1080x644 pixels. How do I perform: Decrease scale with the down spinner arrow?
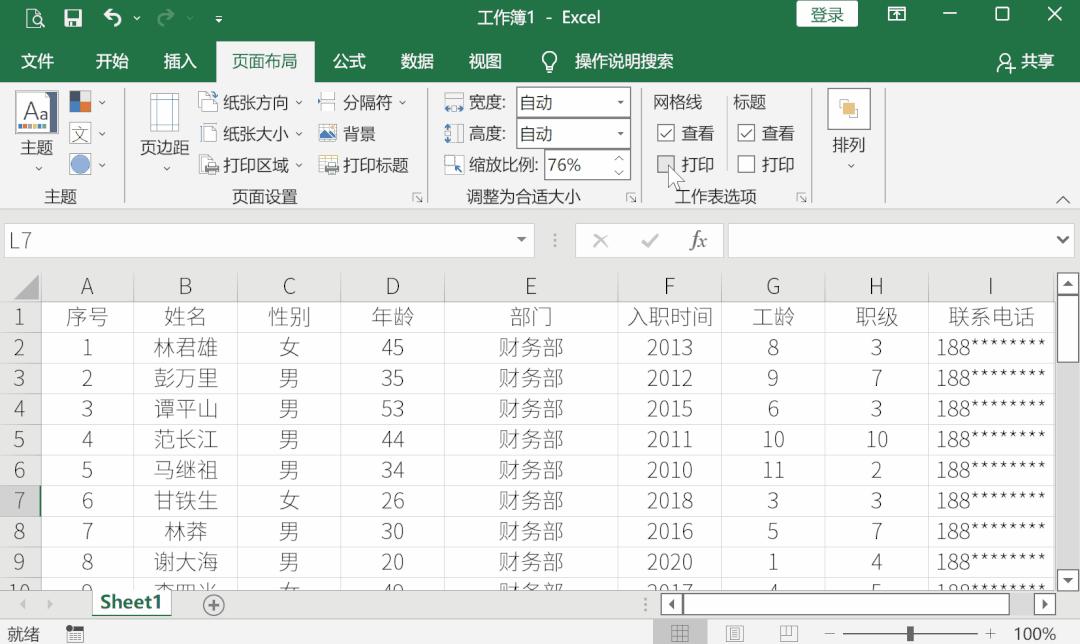(x=620, y=172)
